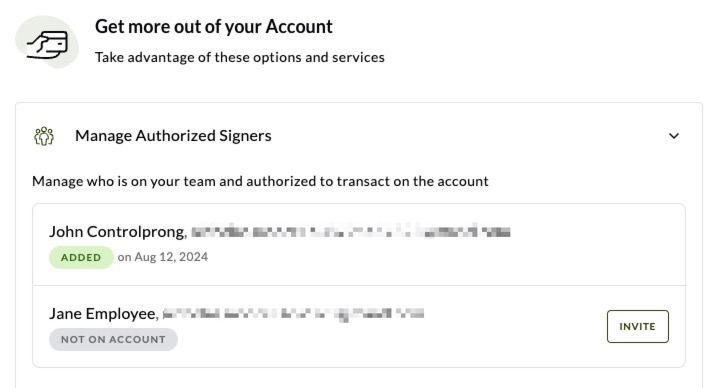Collapse the Manage Authorized Signers chevron
716x388 pixels.
coord(674,136)
